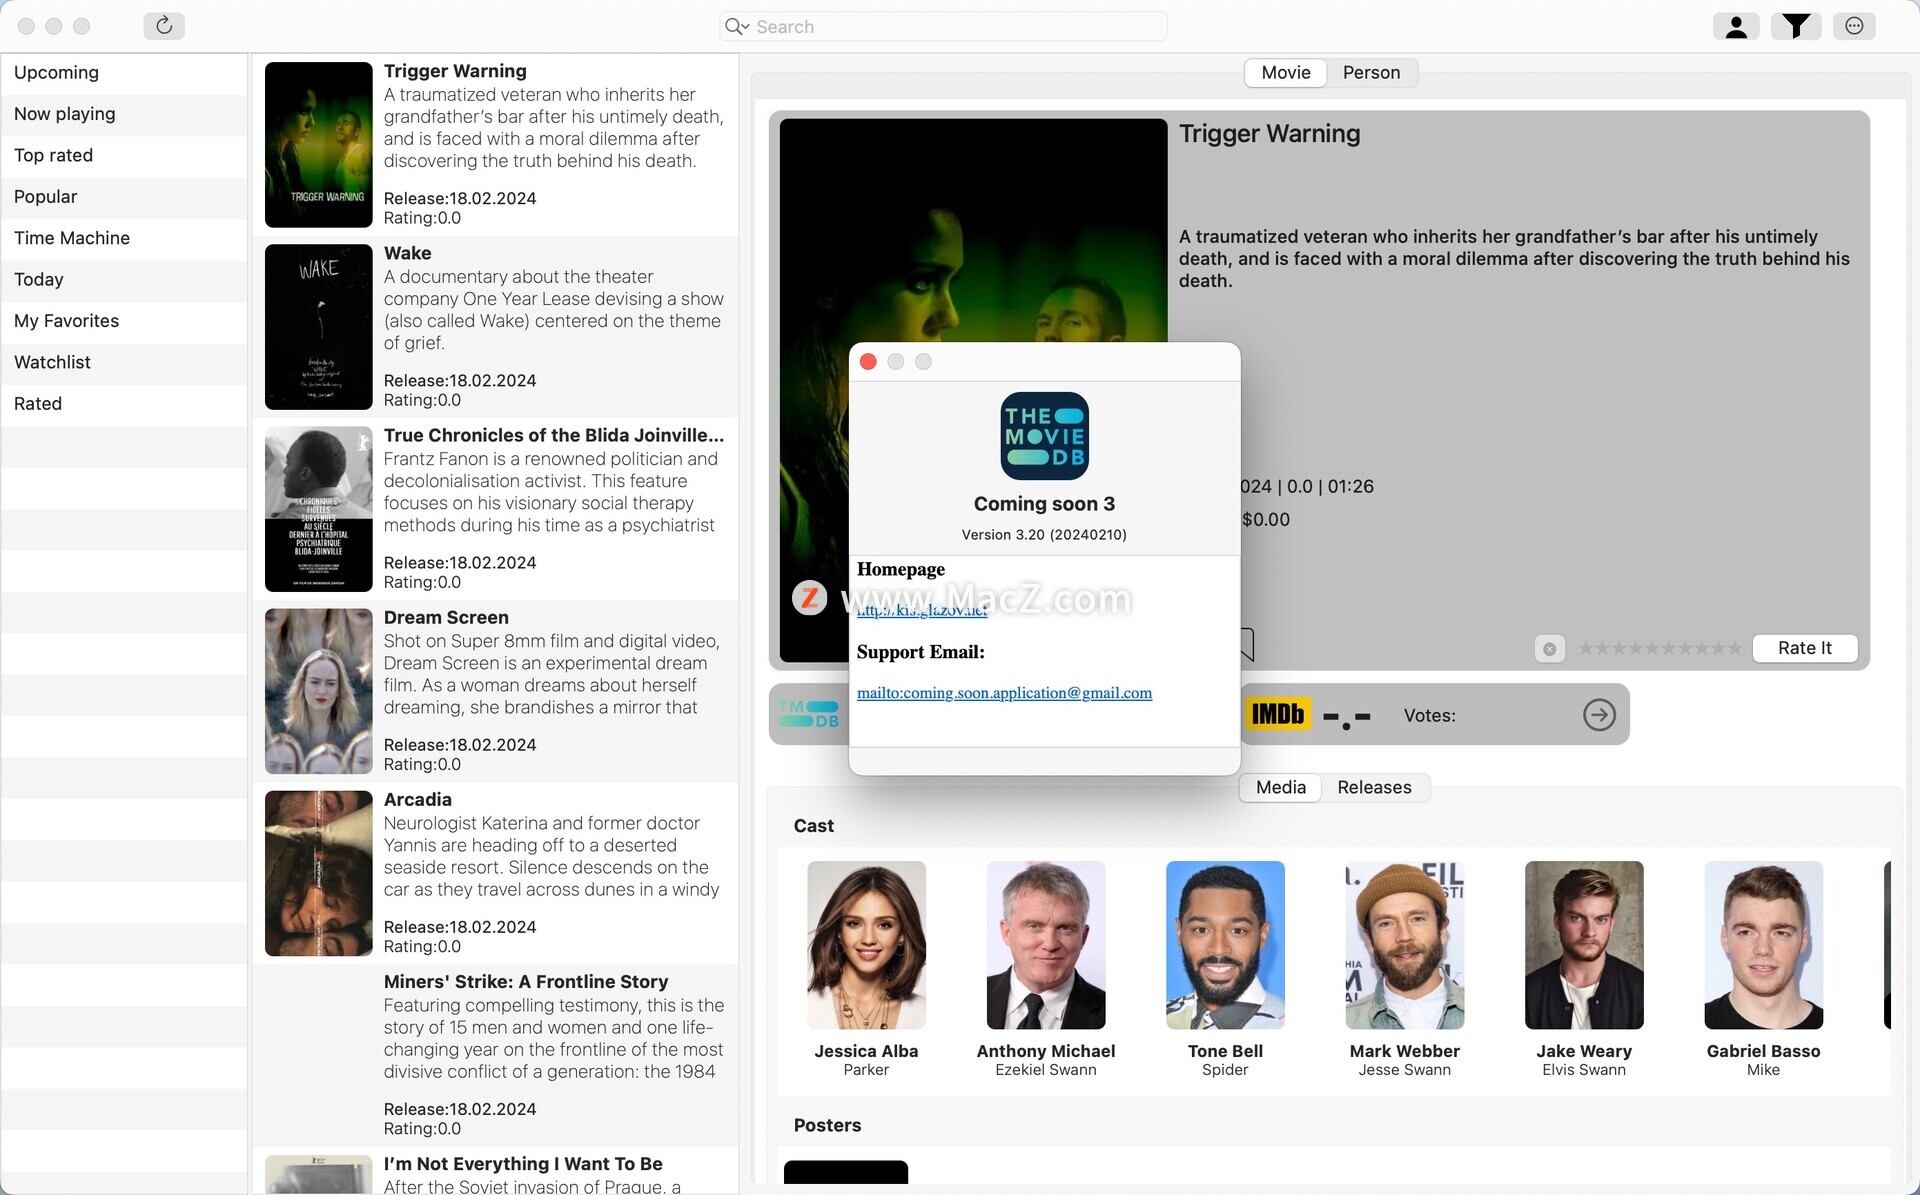1920x1195 pixels.
Task: Open Gabriel Basso cast photo
Action: point(1764,945)
